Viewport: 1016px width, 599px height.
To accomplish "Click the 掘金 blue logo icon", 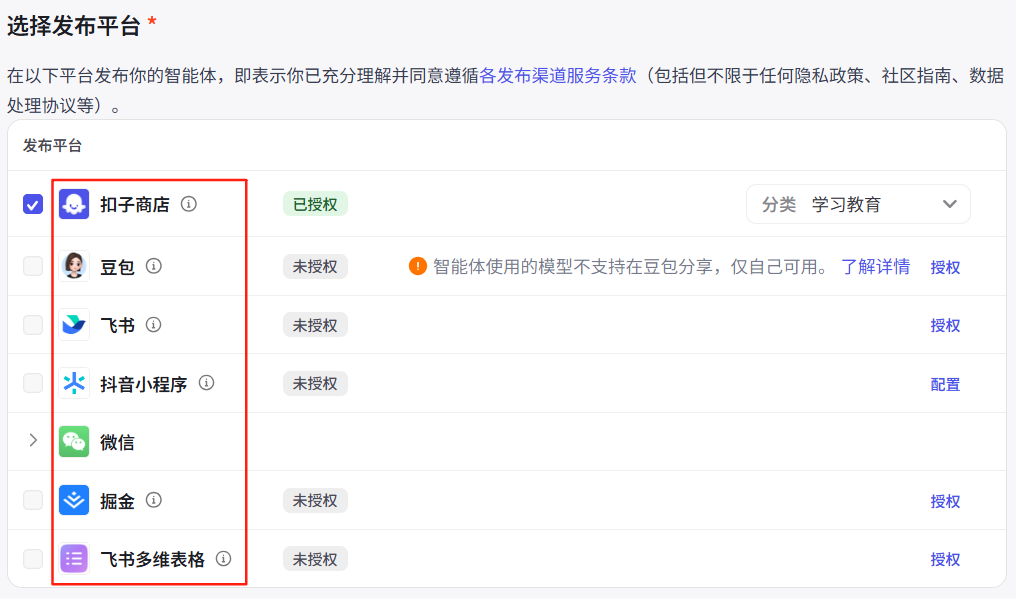I will click(x=74, y=500).
